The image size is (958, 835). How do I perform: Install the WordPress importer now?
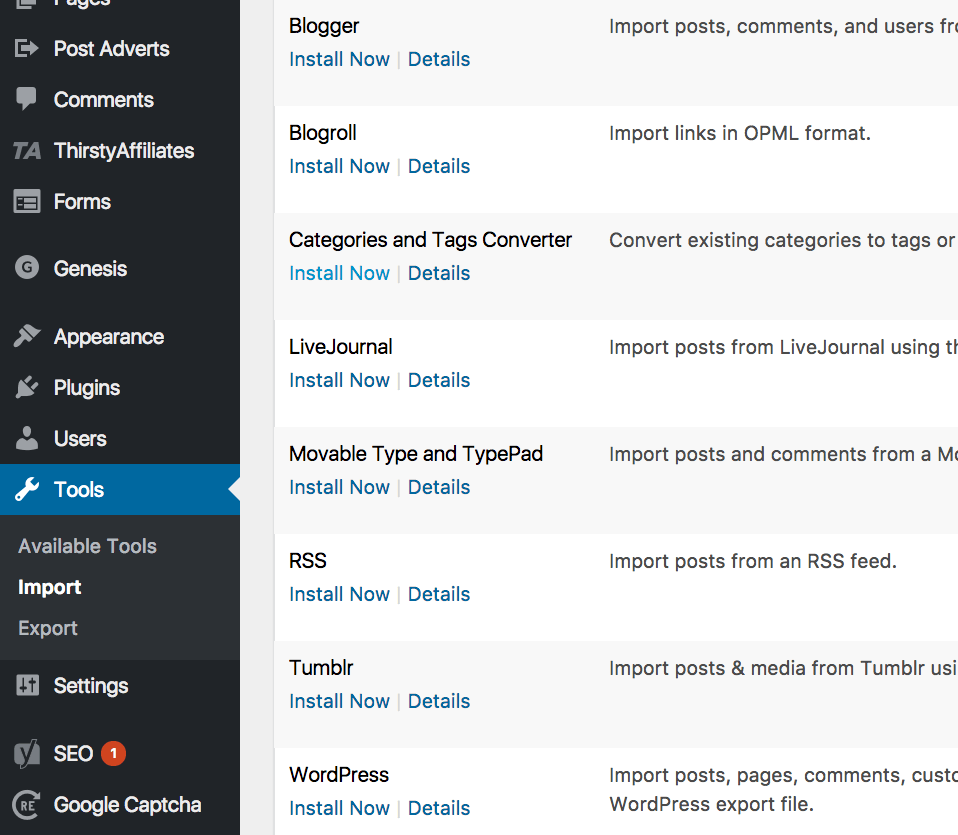(339, 808)
